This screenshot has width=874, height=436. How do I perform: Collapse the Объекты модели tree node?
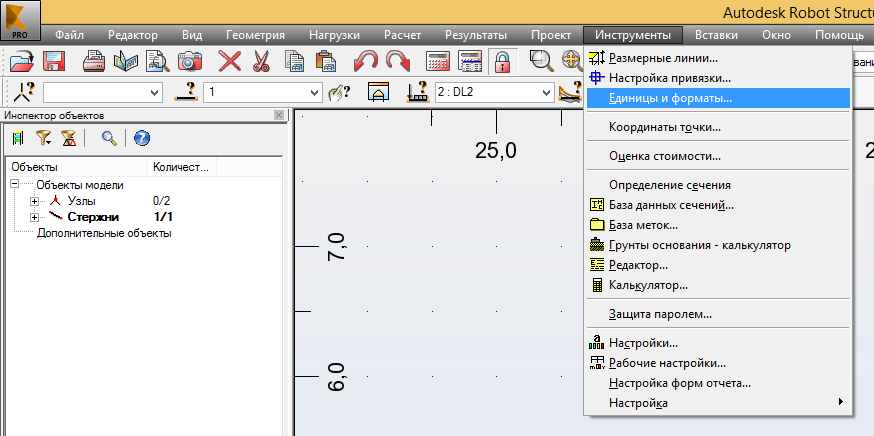pos(15,185)
